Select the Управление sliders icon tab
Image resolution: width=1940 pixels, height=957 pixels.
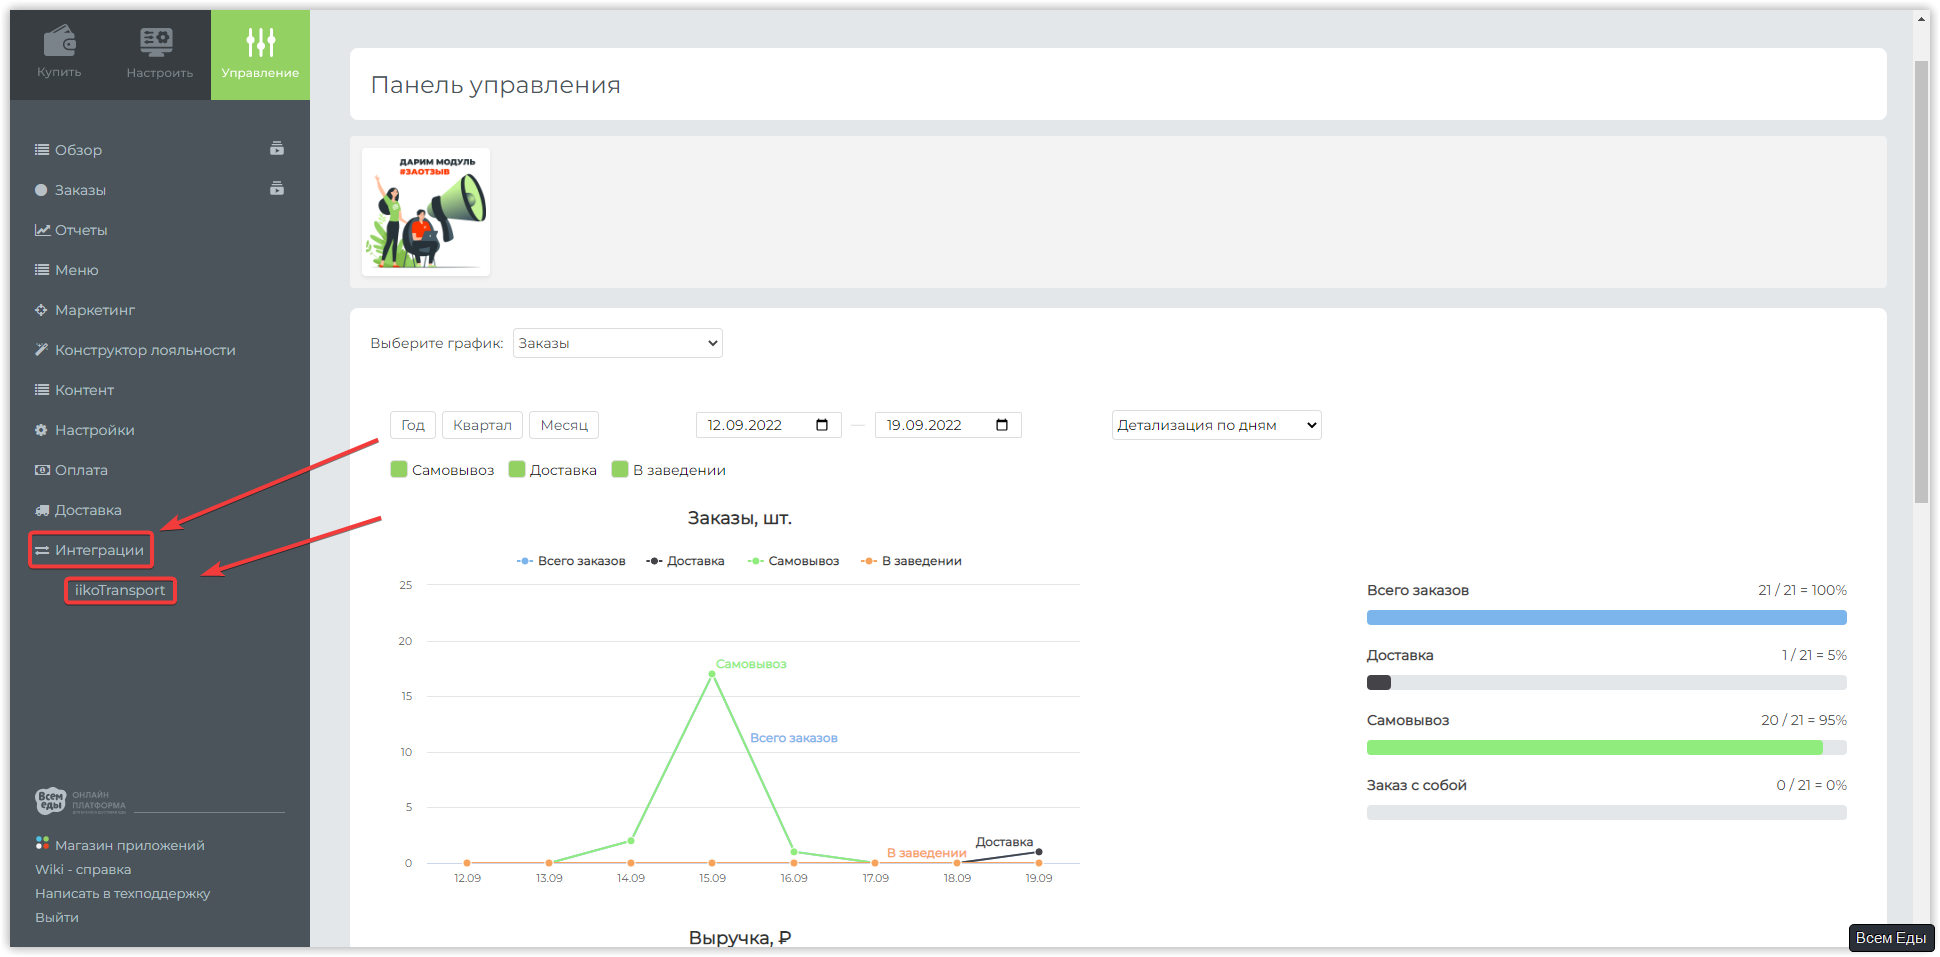(x=260, y=54)
